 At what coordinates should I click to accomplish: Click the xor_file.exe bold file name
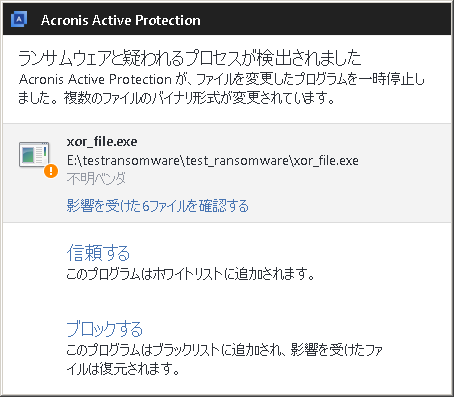pos(102,142)
